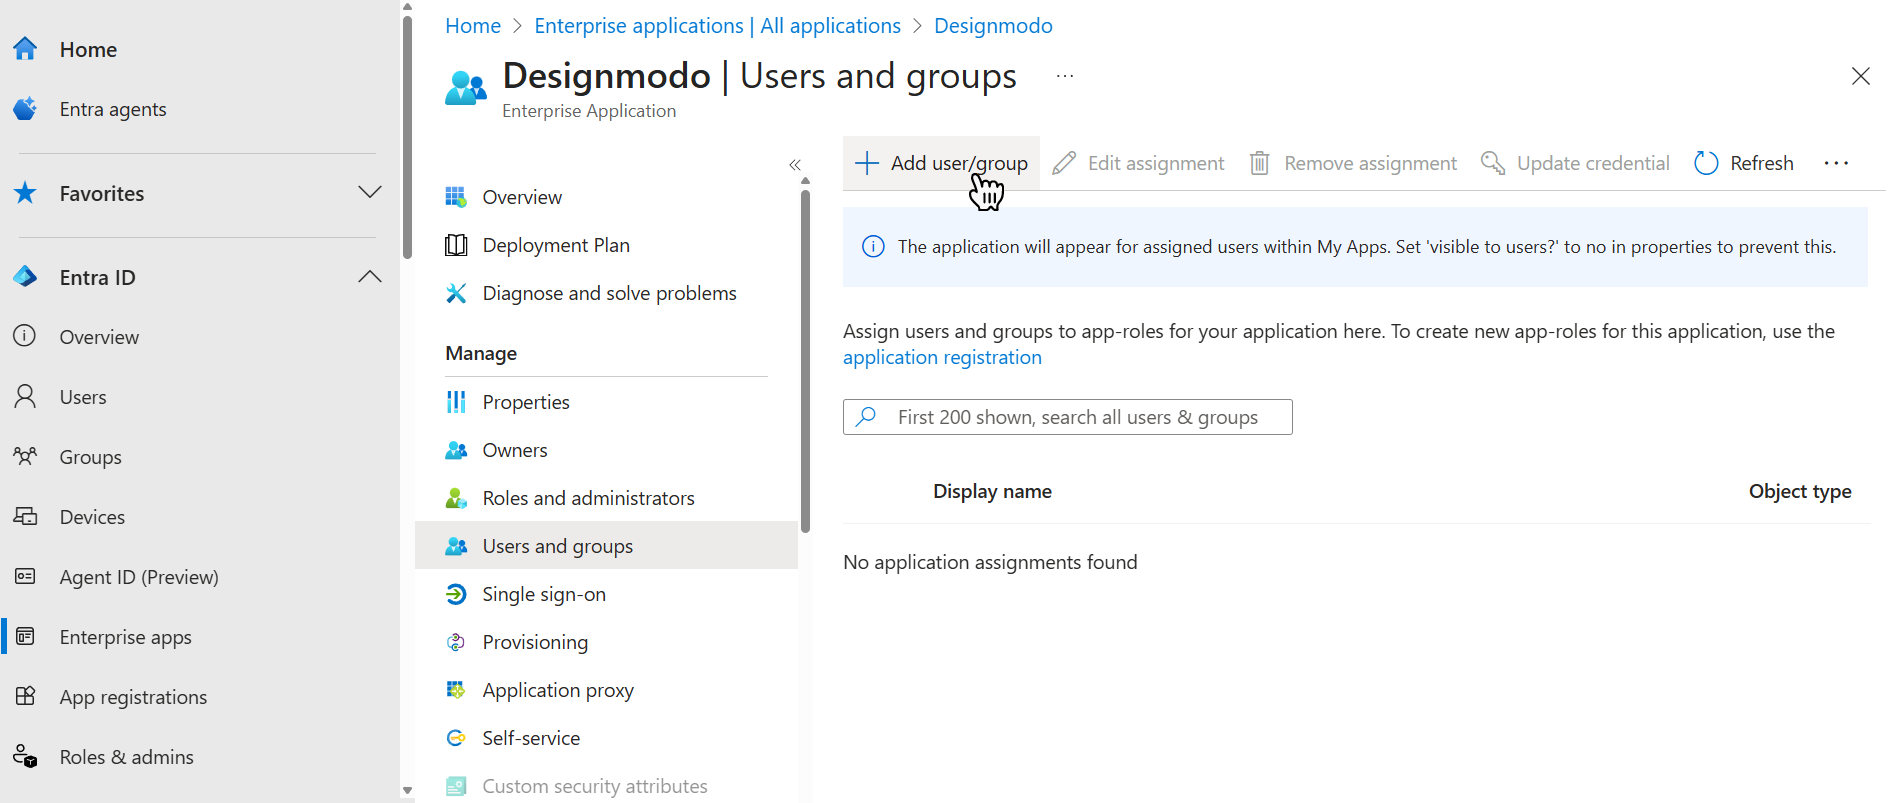Open Entra ID Overview info icon
Screen dimensions: 1889x803
click(25, 336)
